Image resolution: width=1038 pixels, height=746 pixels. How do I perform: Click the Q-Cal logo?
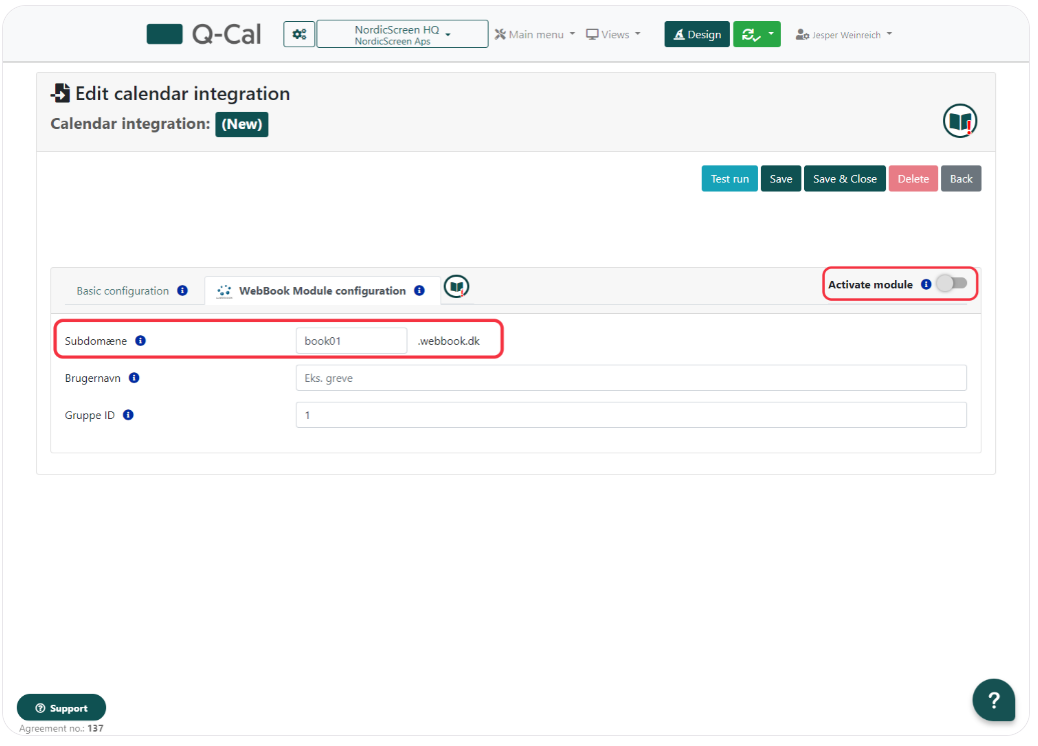205,34
